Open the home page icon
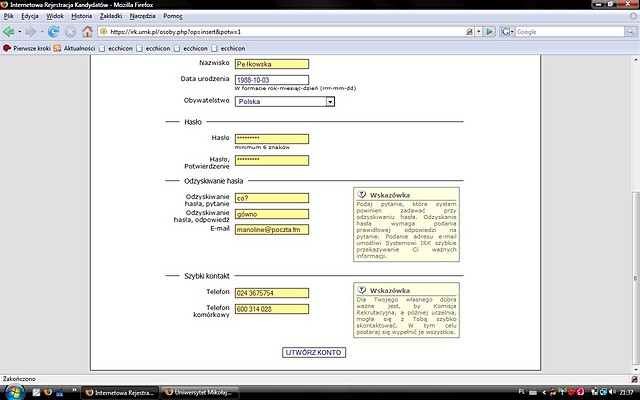 (x=87, y=31)
